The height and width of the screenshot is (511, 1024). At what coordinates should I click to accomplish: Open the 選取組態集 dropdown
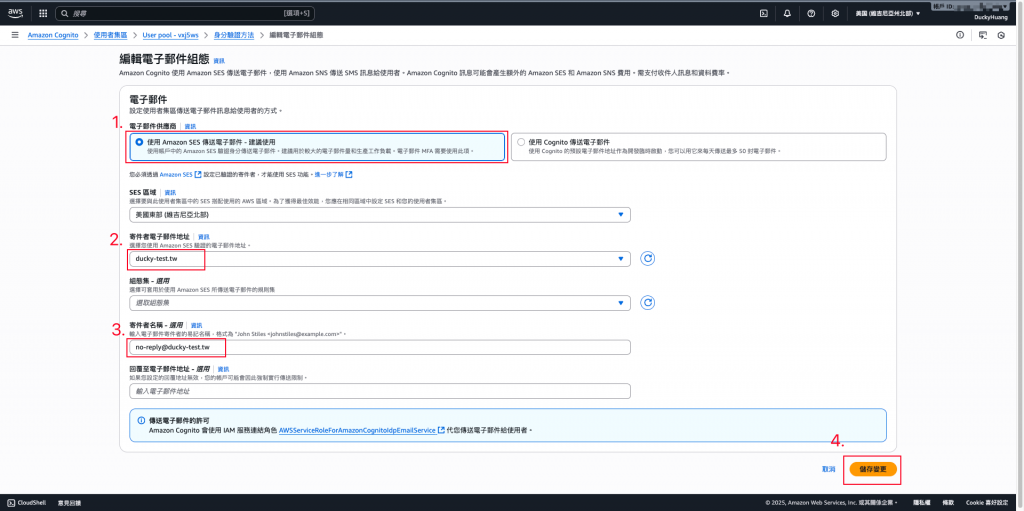coord(380,303)
